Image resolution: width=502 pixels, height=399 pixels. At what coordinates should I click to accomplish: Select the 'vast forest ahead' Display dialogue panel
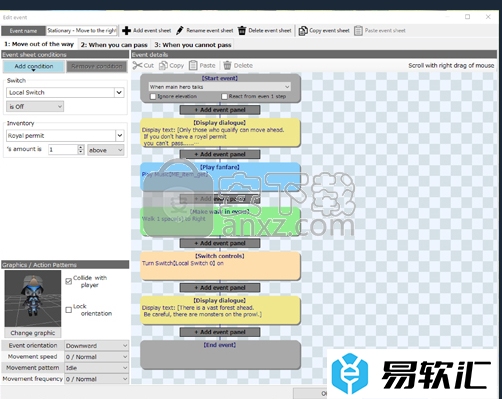[x=220, y=310]
